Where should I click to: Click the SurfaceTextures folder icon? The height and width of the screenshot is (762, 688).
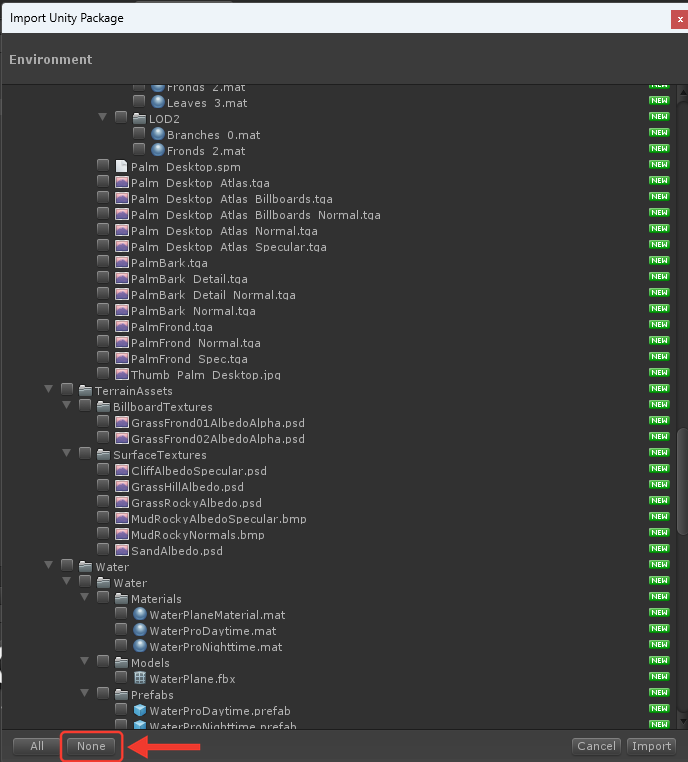(x=103, y=454)
